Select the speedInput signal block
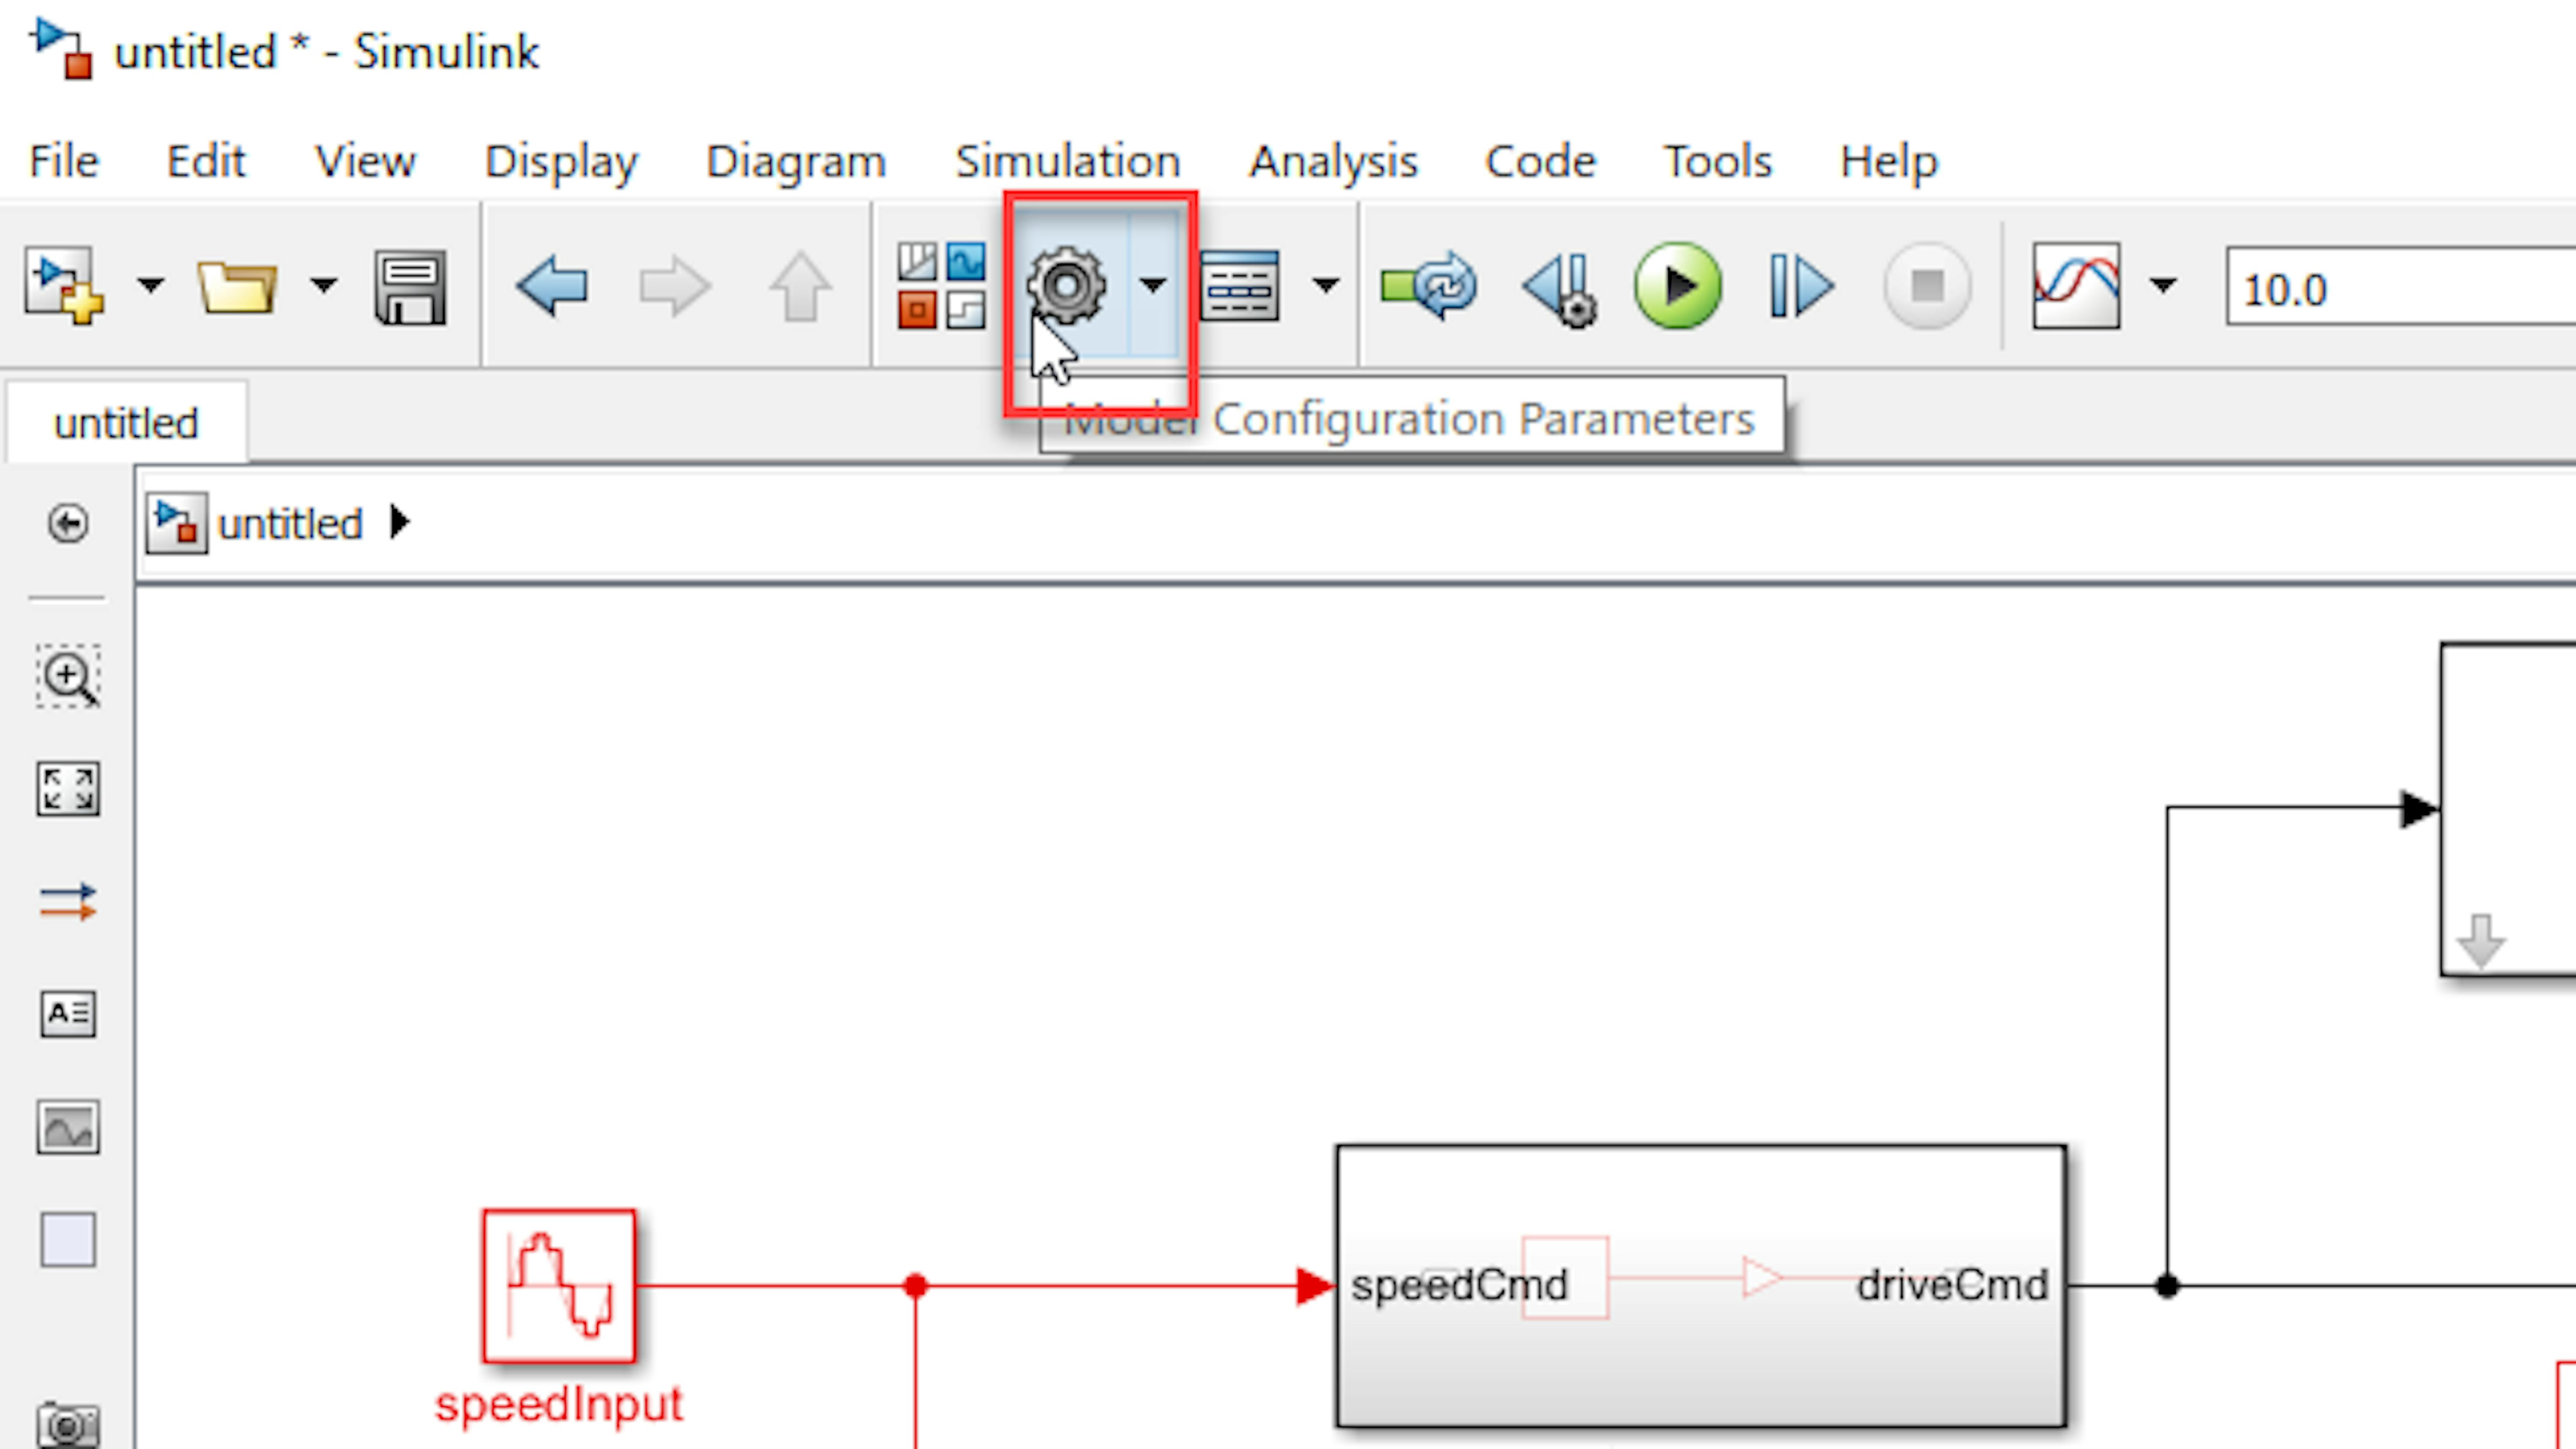Screen dimensions: 2576x1449 pos(559,1286)
